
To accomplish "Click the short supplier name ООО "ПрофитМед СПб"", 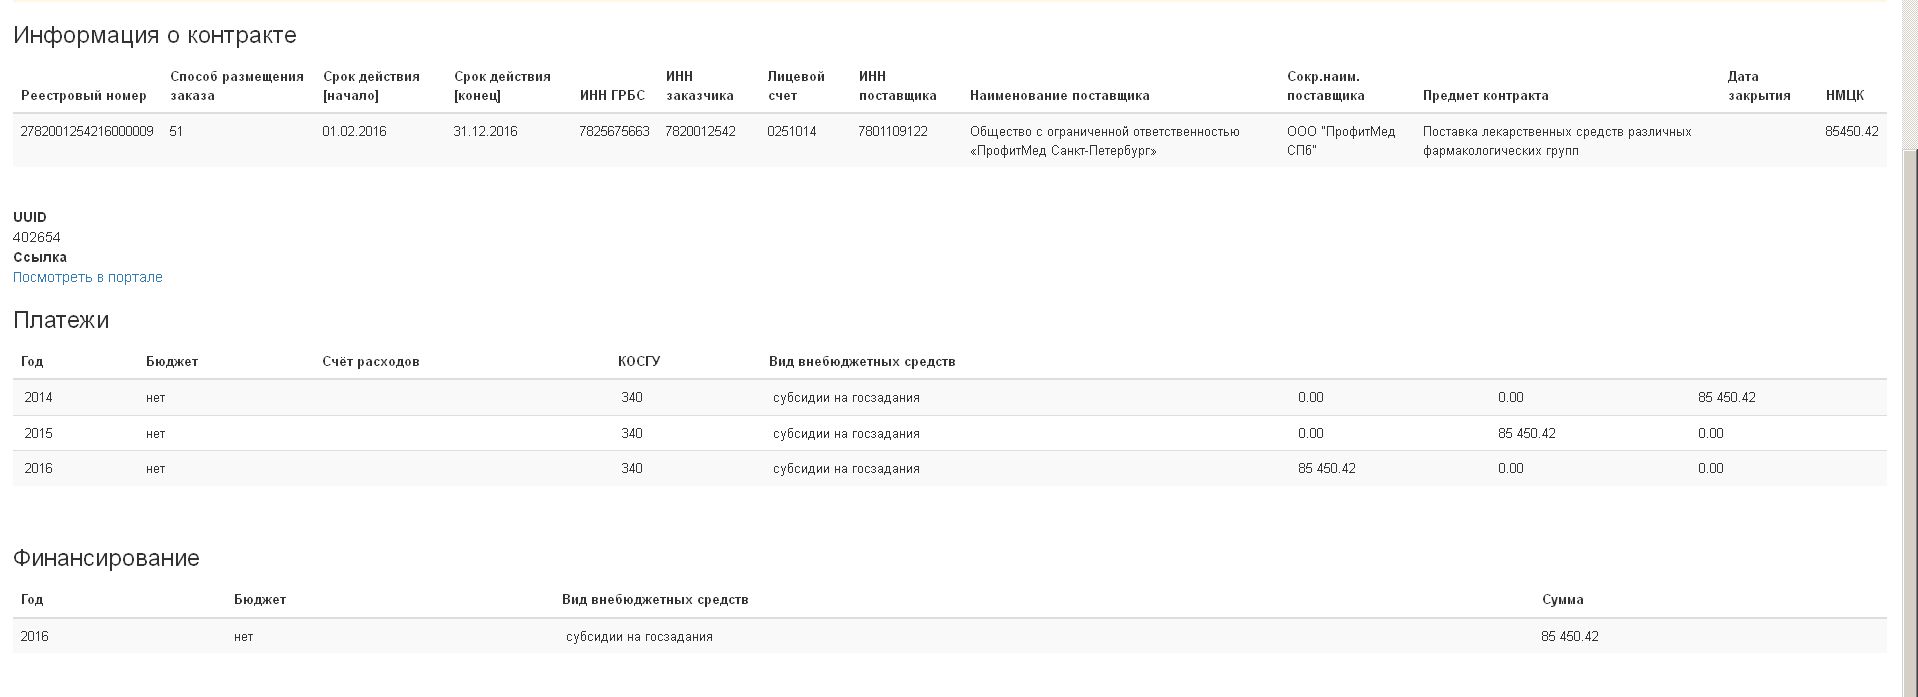I will coord(1340,141).
